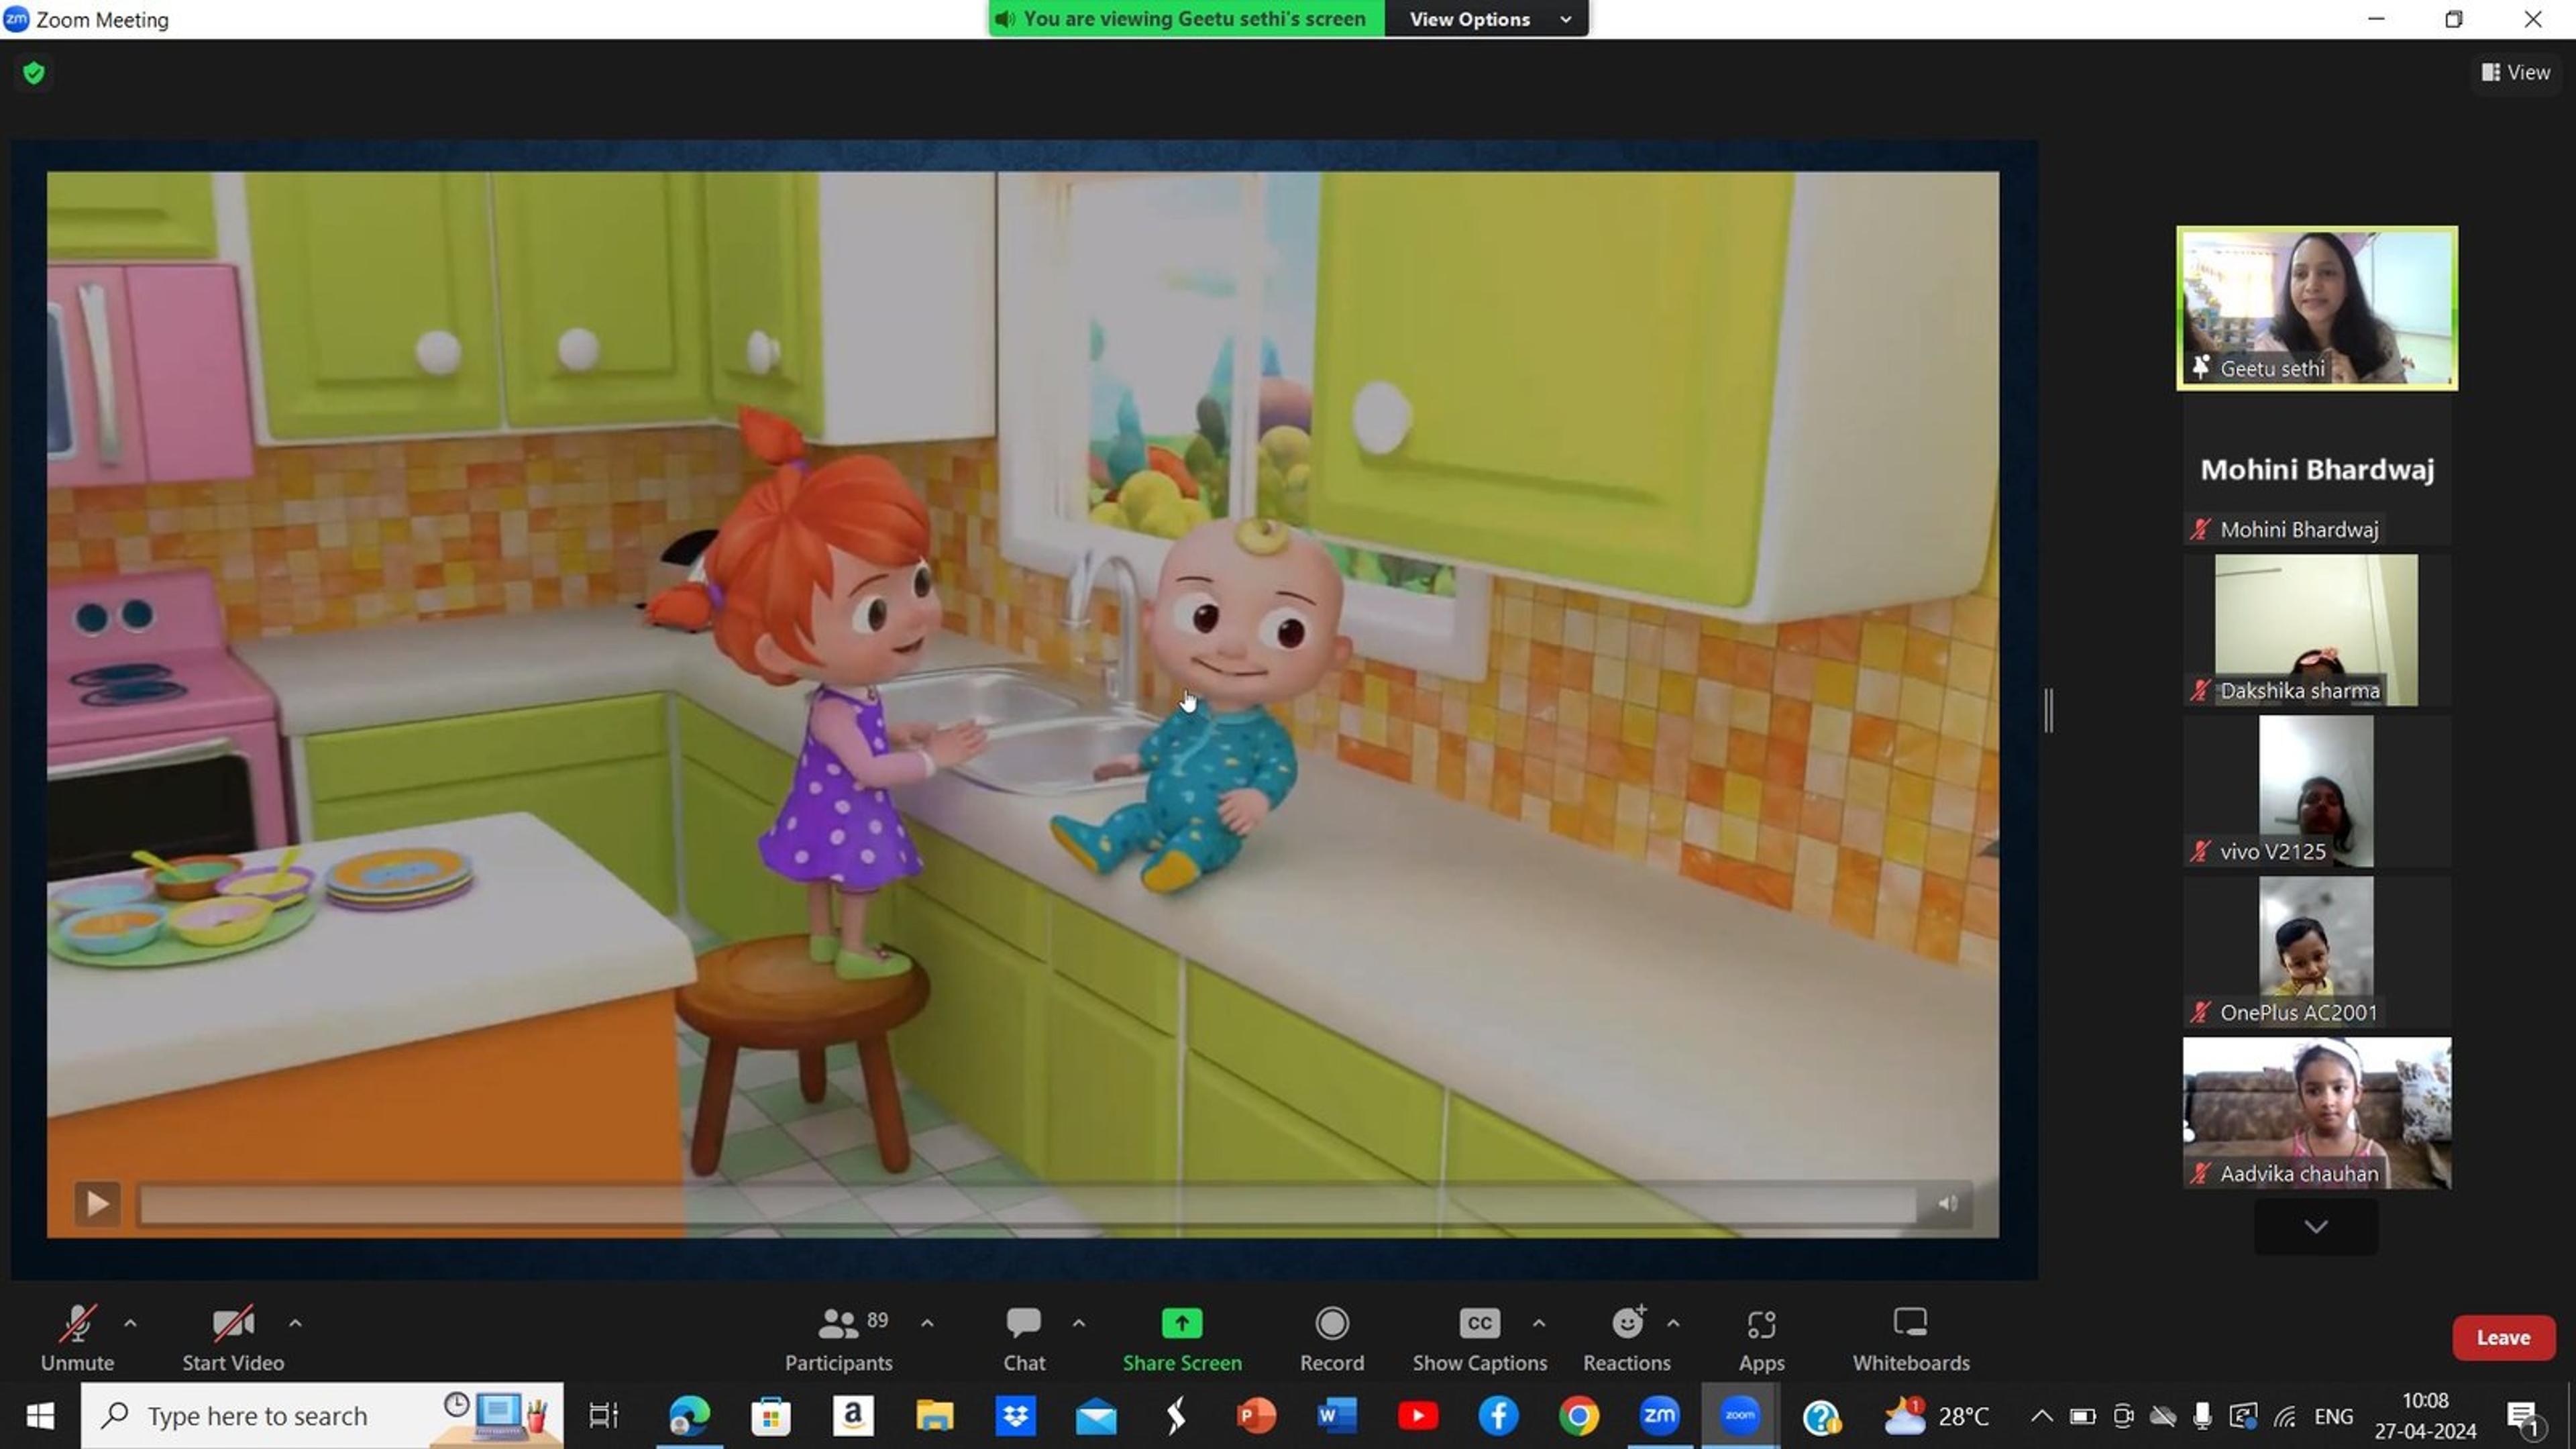Viewport: 2576px width, 1449px height.
Task: Show next participants with down chevron
Action: tap(2316, 1226)
